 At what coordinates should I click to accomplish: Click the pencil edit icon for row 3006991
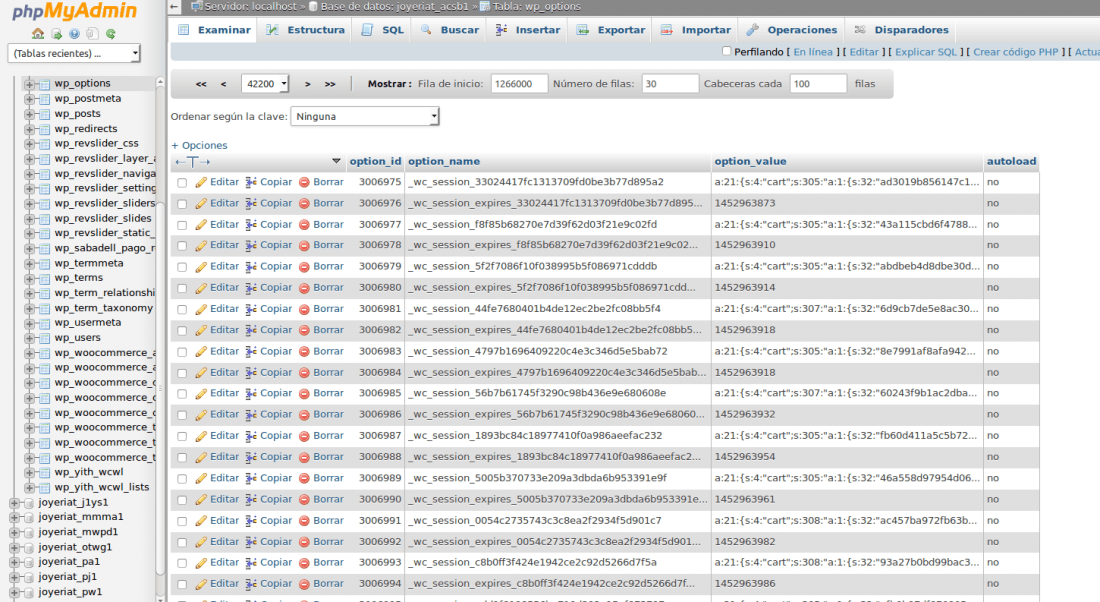click(201, 521)
